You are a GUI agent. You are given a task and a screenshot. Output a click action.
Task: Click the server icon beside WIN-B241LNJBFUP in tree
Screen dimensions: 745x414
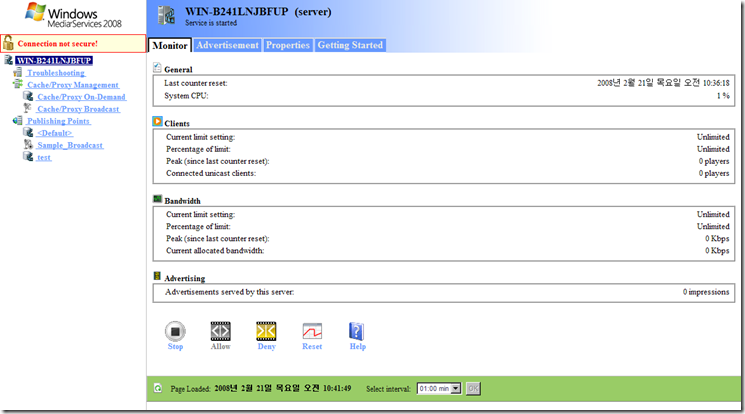point(9,60)
